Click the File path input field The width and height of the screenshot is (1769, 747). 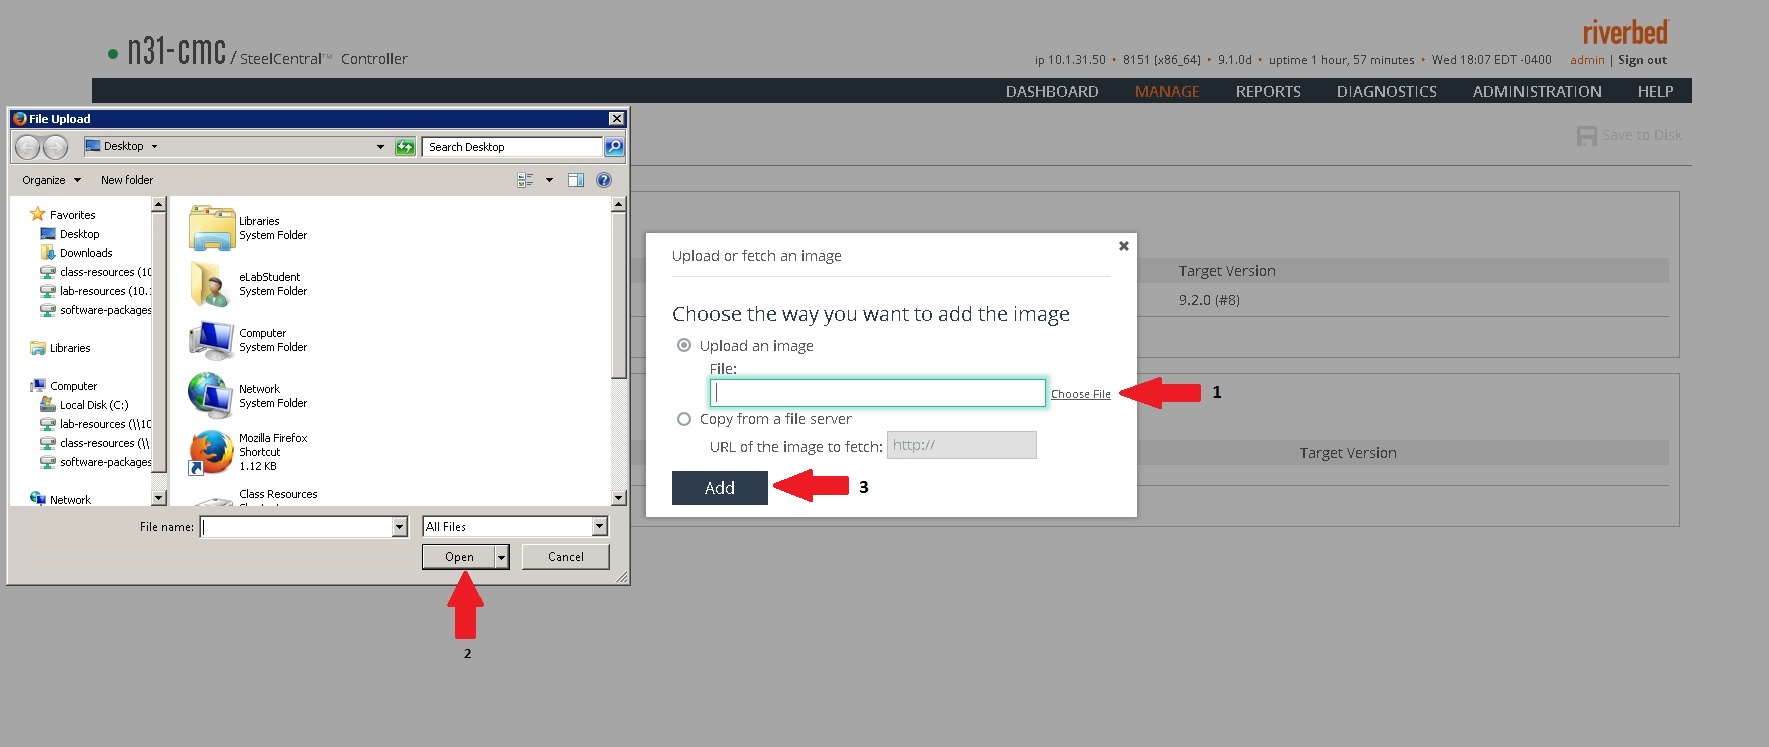click(x=877, y=393)
